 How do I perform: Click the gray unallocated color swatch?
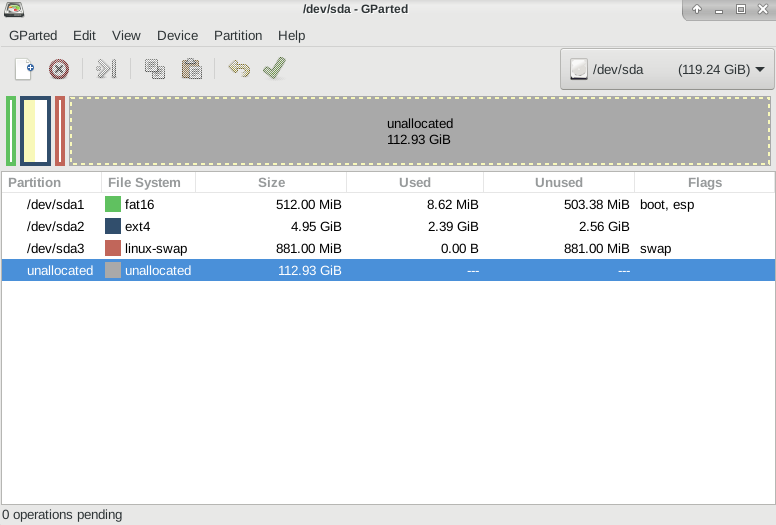pos(113,270)
